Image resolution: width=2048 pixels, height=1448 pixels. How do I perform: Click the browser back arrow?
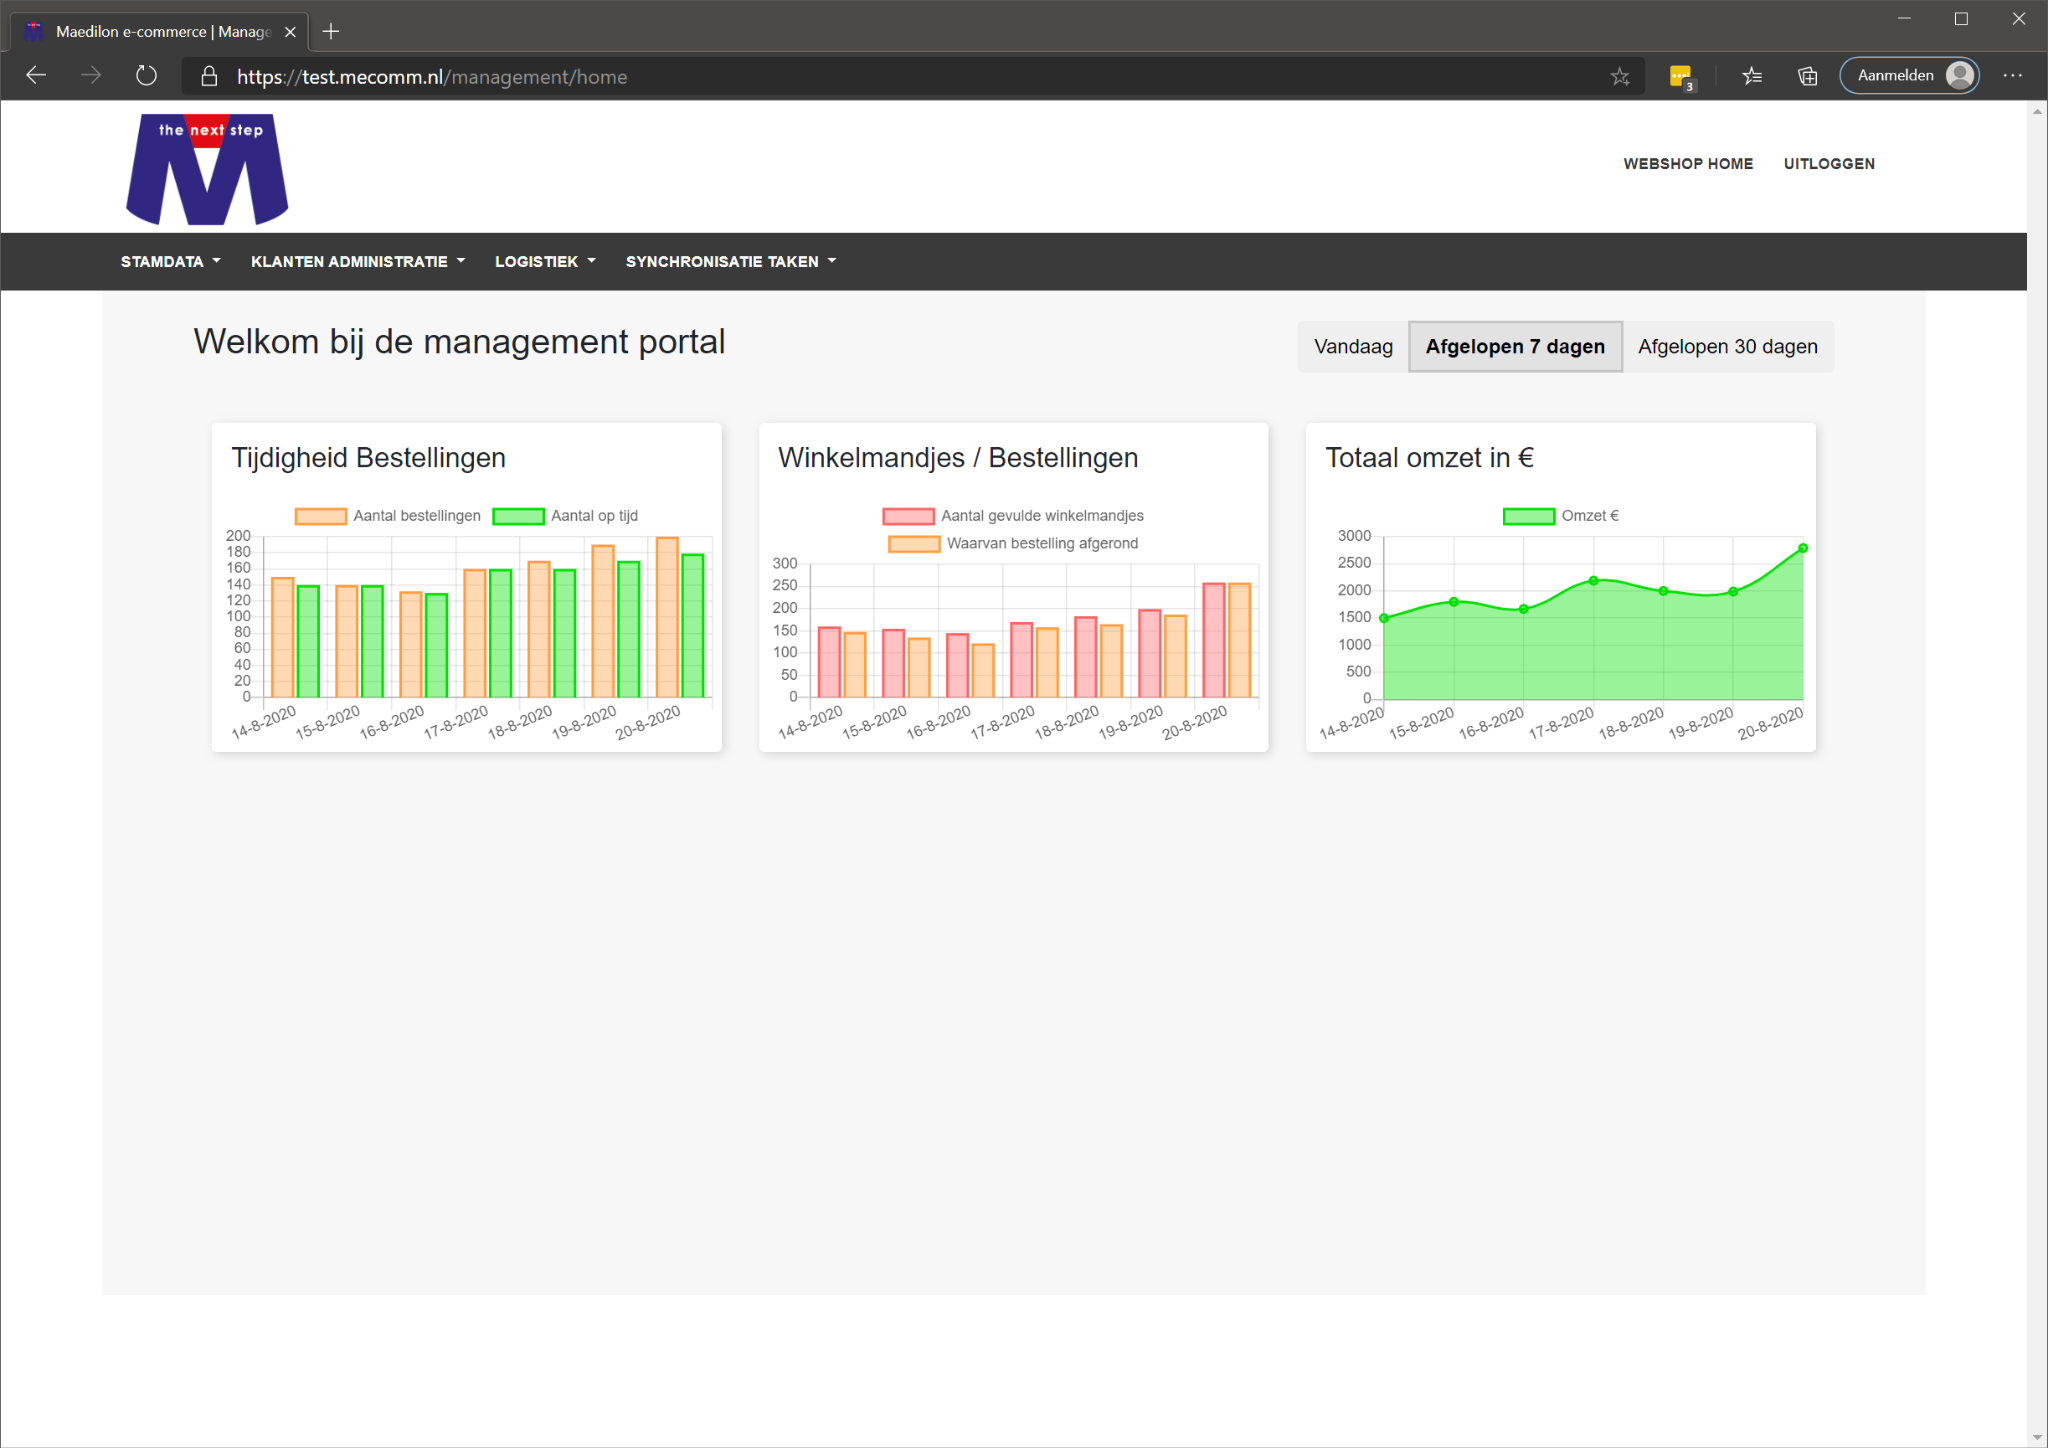point(37,76)
